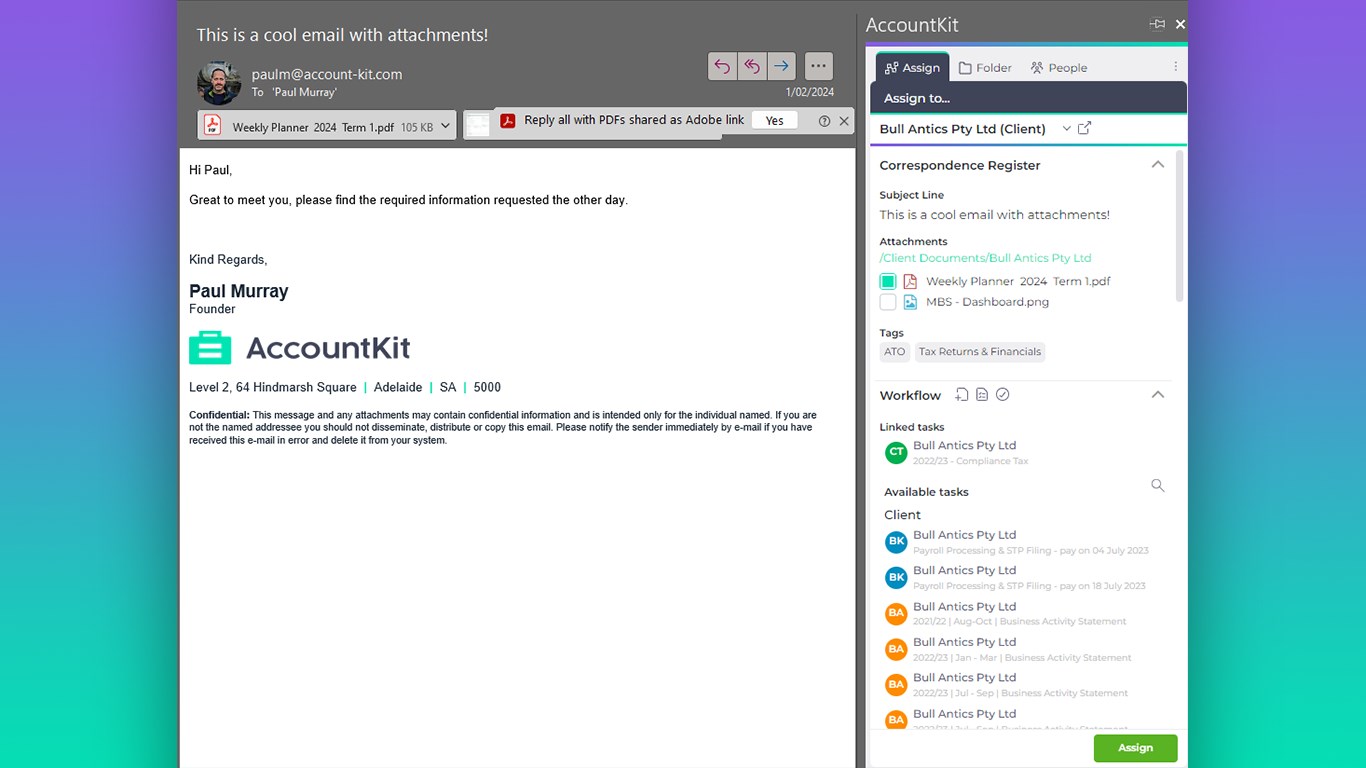The image size is (1366, 768).
Task: Search available tasks with magnifier icon
Action: tap(1158, 486)
